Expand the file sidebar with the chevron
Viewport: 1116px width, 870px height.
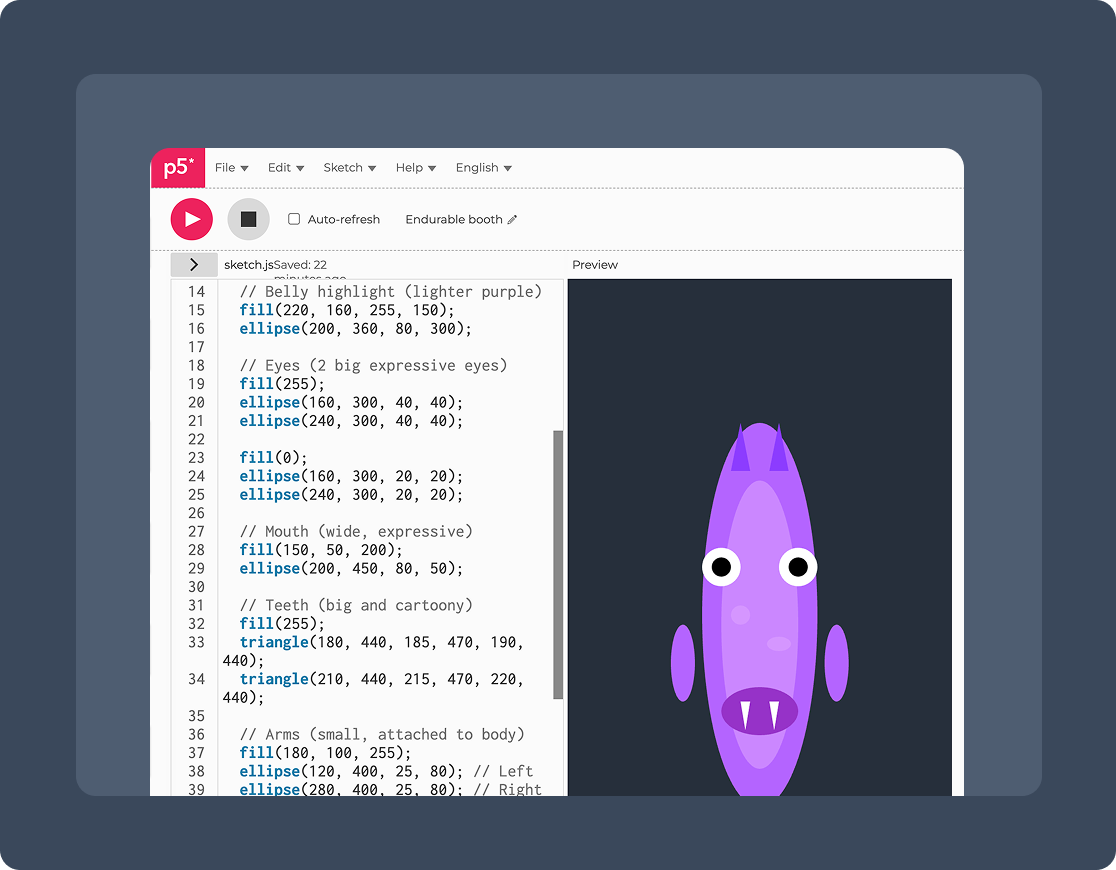193,265
